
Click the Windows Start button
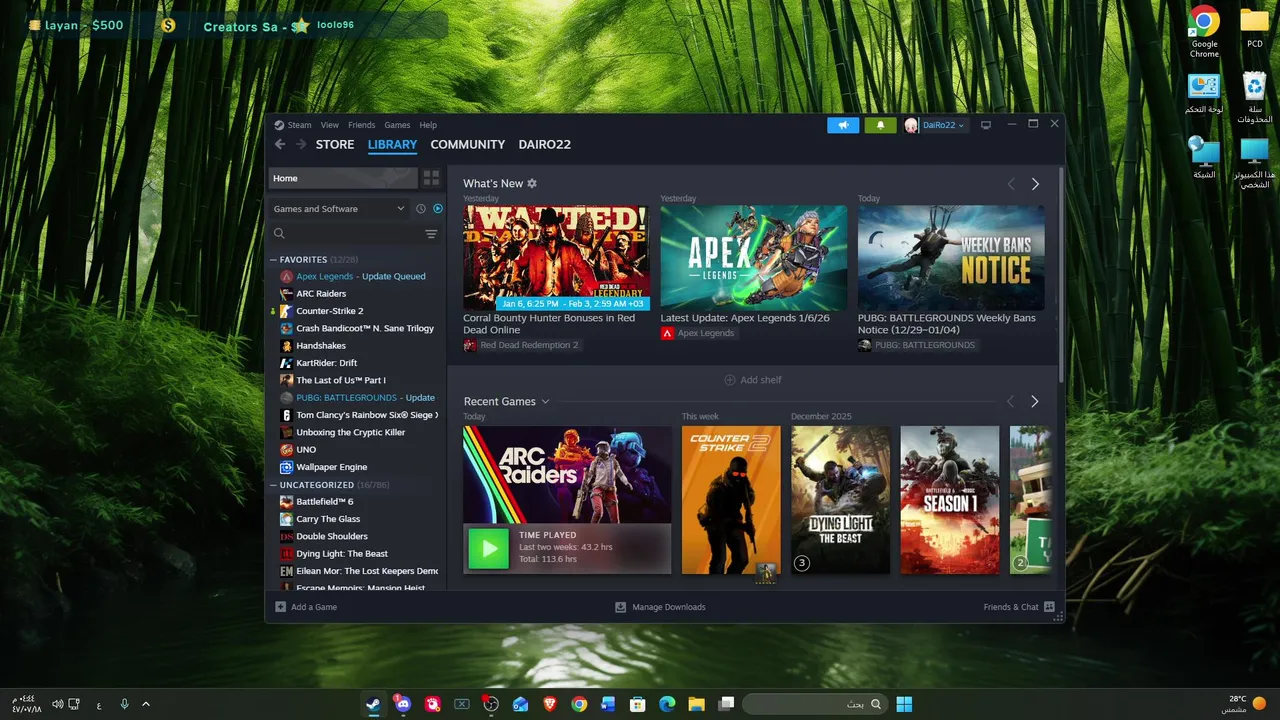click(x=904, y=704)
